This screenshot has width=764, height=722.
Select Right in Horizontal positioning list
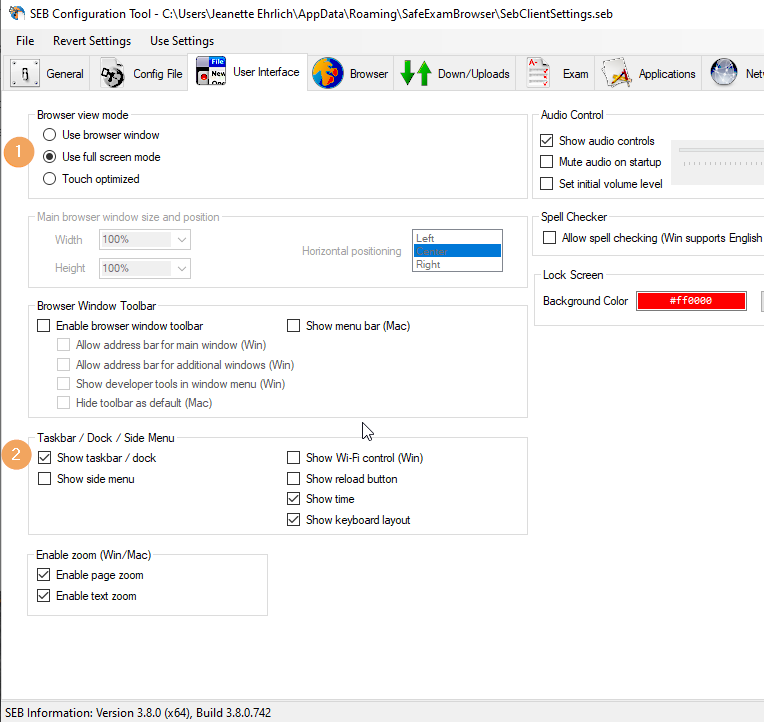[x=457, y=264]
